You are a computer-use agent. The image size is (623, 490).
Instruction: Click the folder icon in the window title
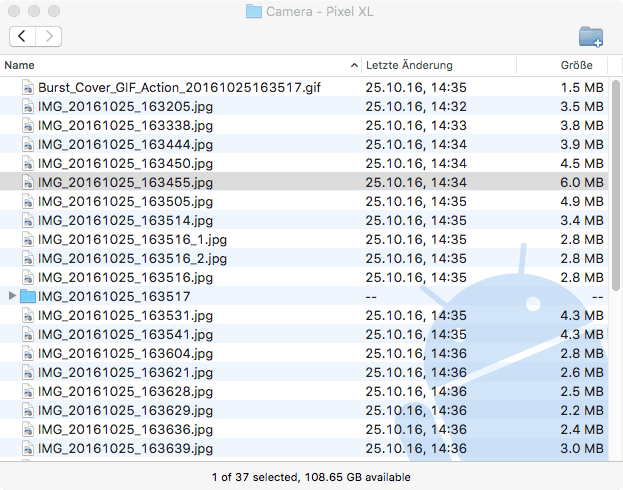tap(253, 12)
